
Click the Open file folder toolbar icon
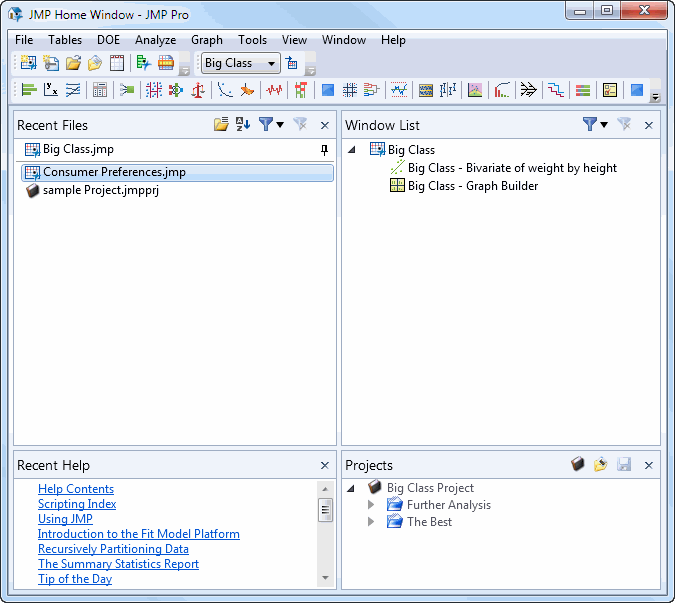tap(73, 63)
